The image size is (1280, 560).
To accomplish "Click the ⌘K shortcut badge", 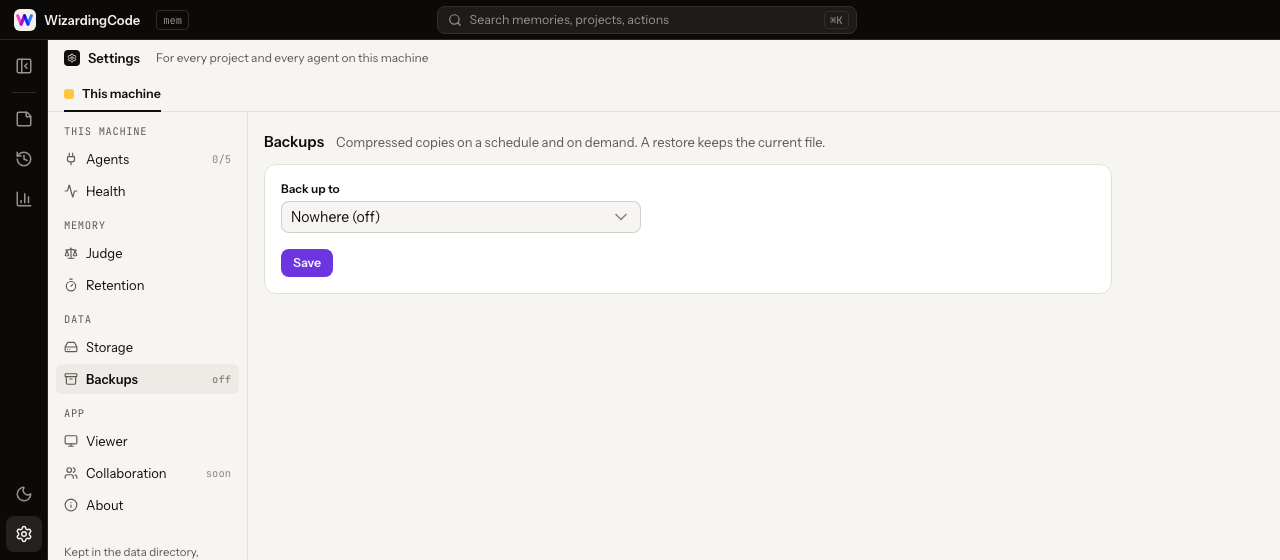I will (x=836, y=20).
